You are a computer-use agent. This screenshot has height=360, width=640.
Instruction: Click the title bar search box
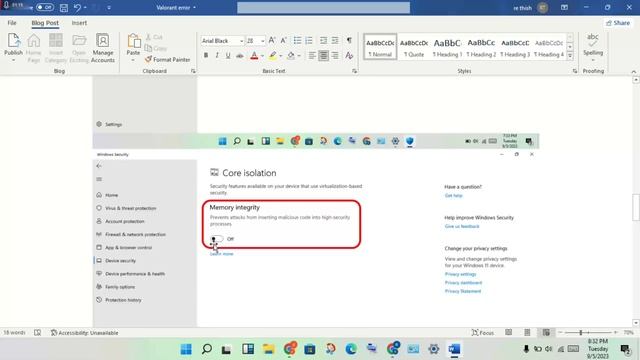[323, 8]
